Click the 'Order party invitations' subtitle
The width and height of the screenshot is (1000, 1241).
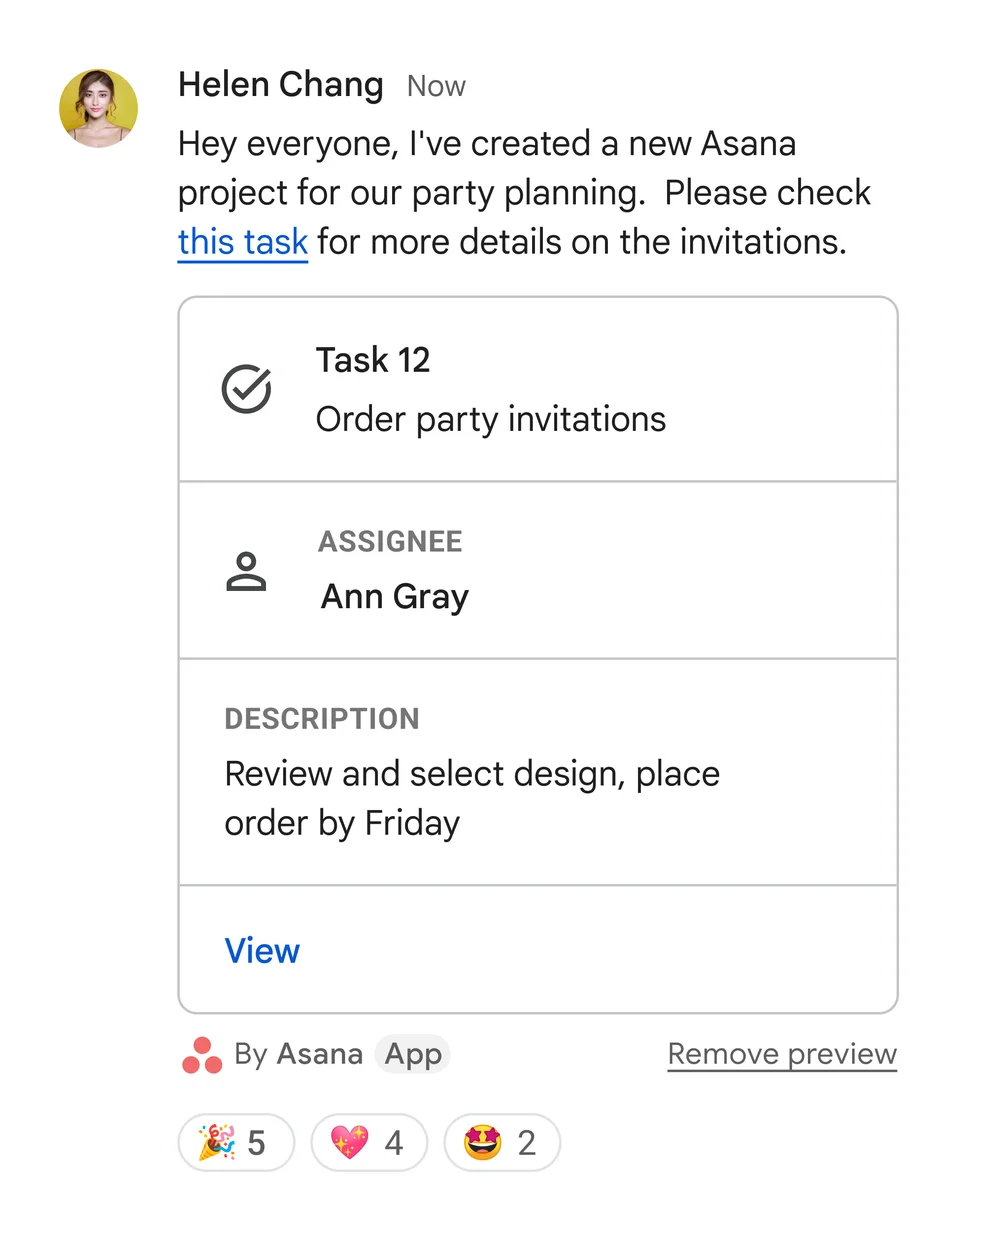coord(490,419)
